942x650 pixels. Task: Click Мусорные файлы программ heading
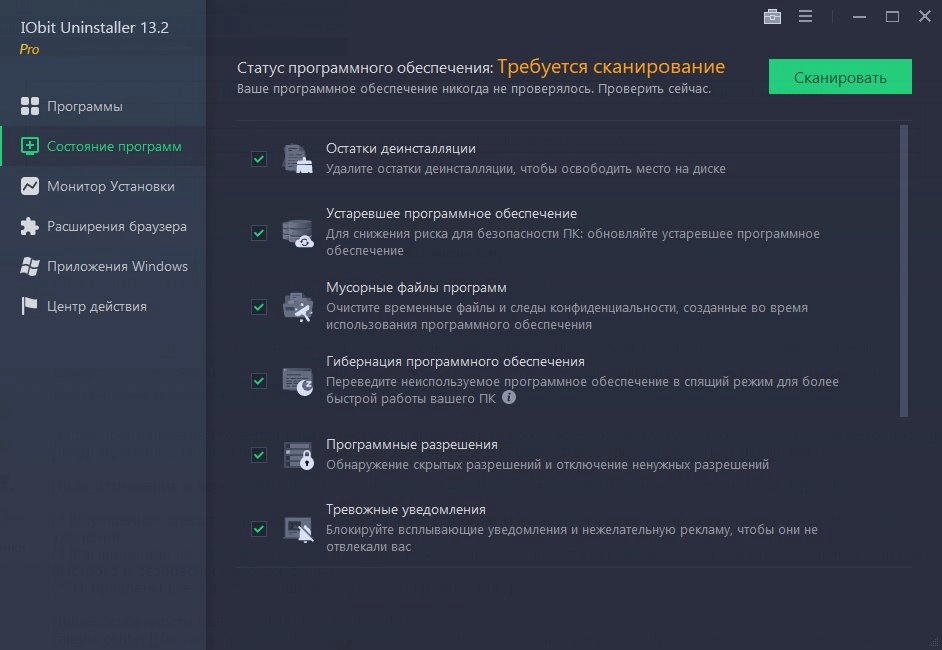point(416,287)
